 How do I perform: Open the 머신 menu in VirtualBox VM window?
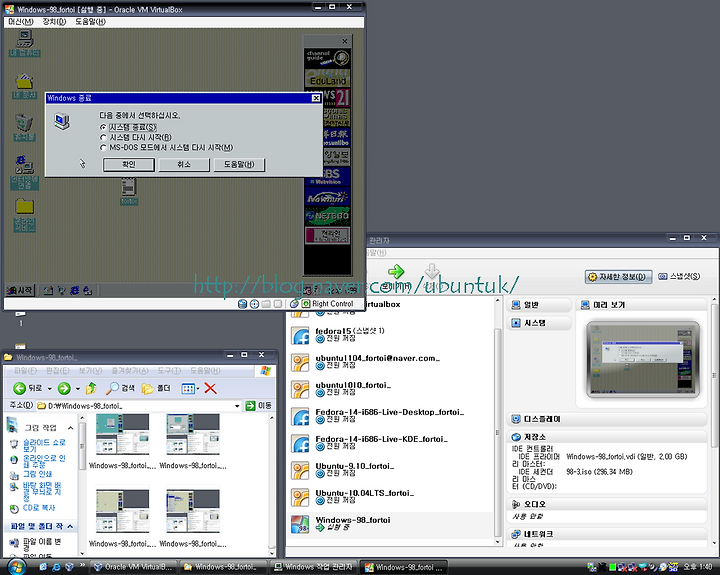(21, 22)
